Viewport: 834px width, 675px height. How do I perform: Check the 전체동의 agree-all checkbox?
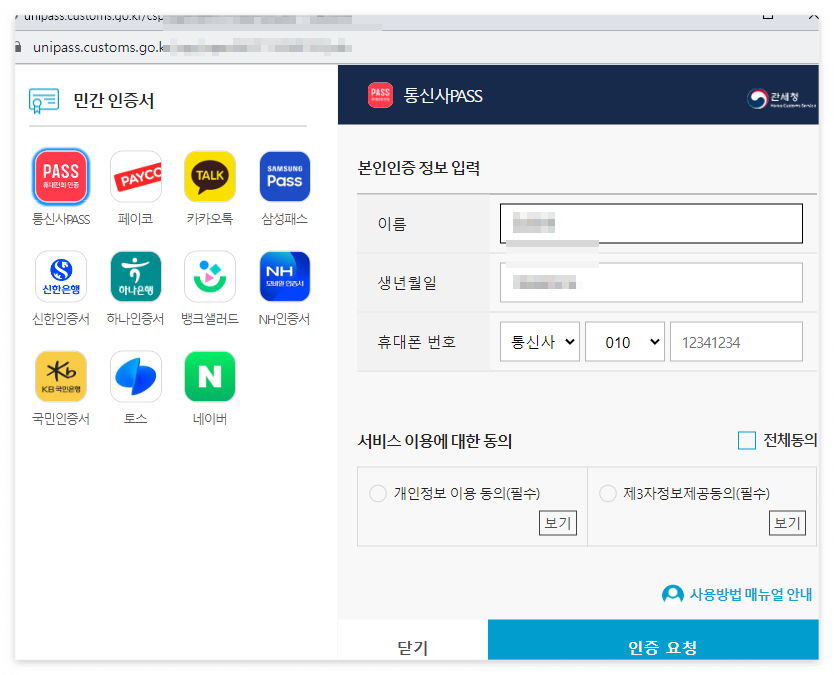coord(747,440)
